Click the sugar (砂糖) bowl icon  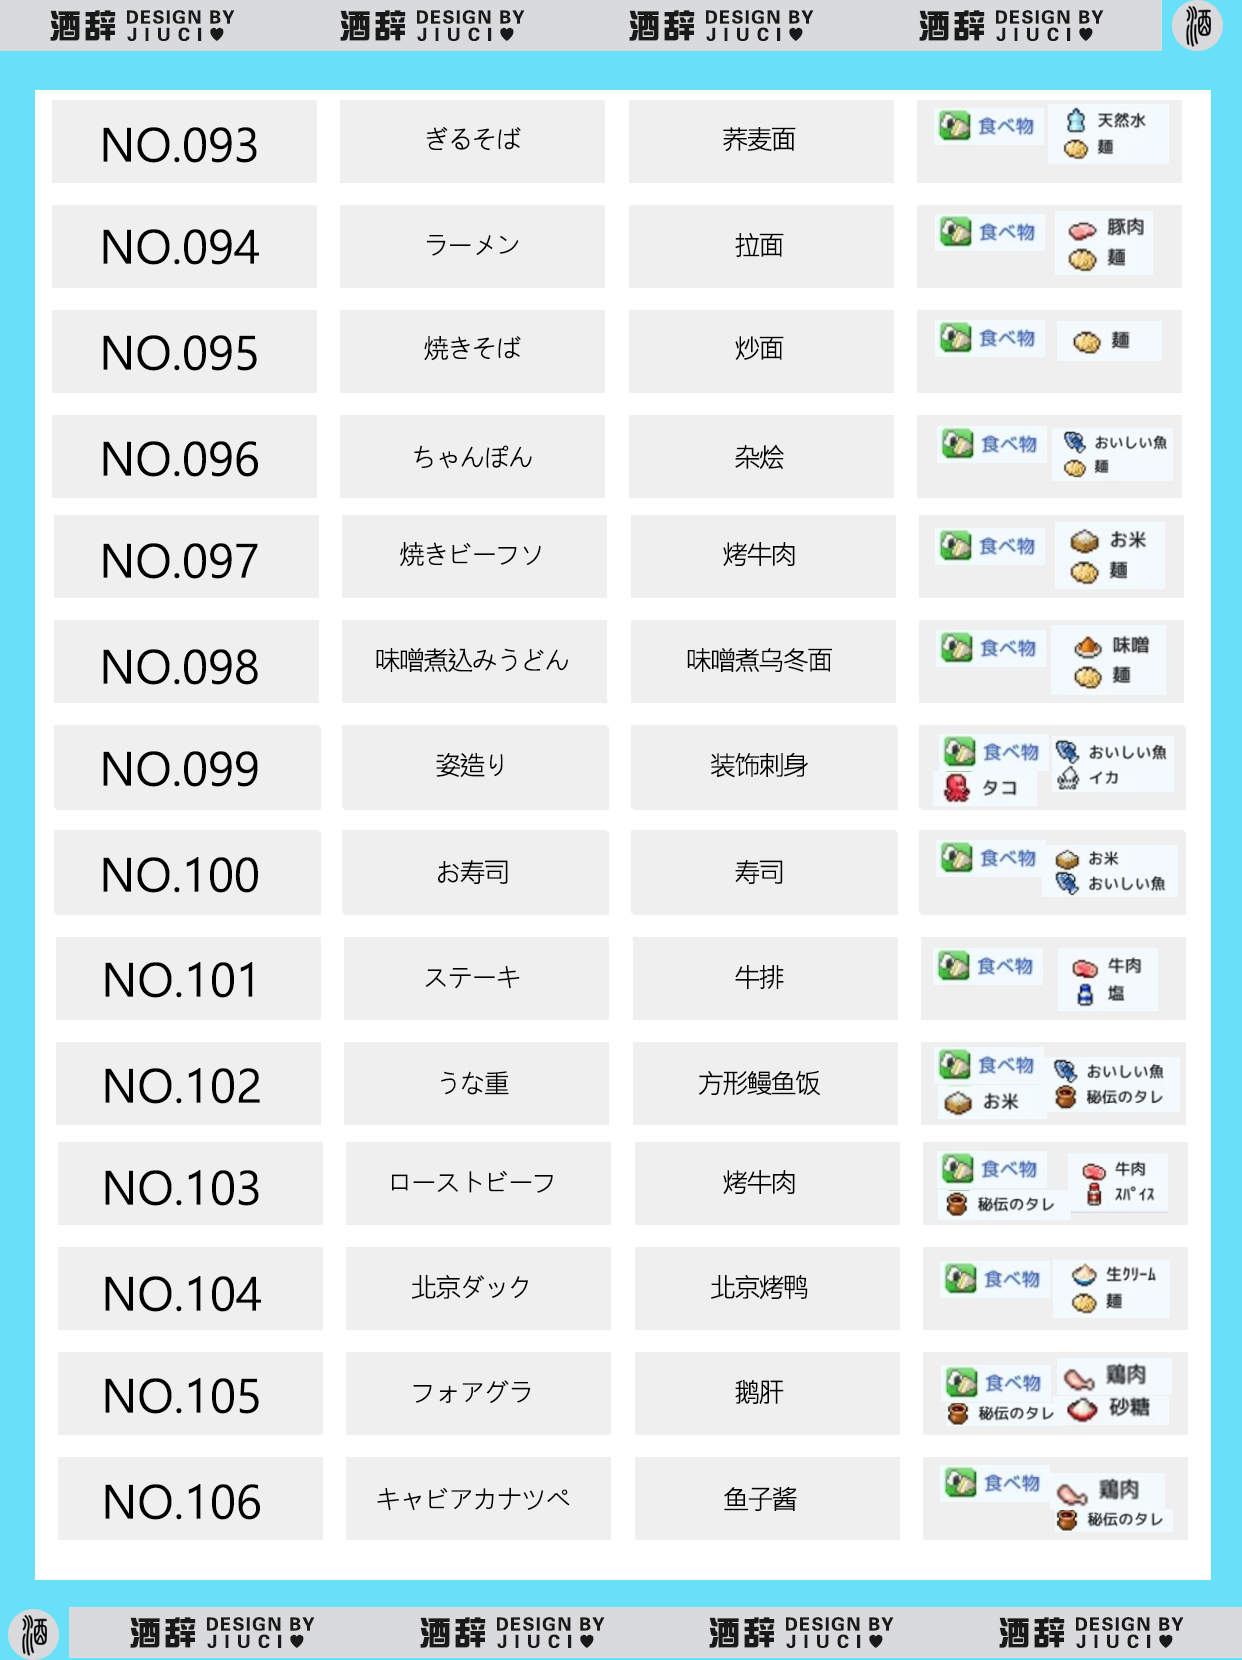pos(1082,1408)
